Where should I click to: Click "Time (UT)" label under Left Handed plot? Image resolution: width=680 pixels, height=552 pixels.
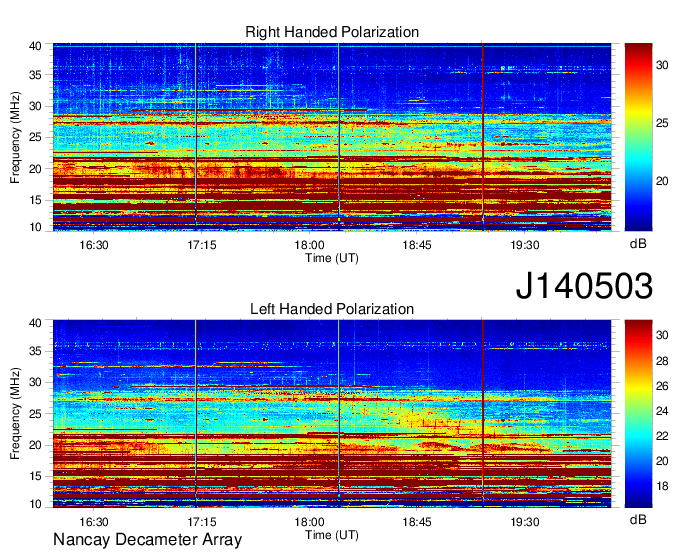(332, 535)
